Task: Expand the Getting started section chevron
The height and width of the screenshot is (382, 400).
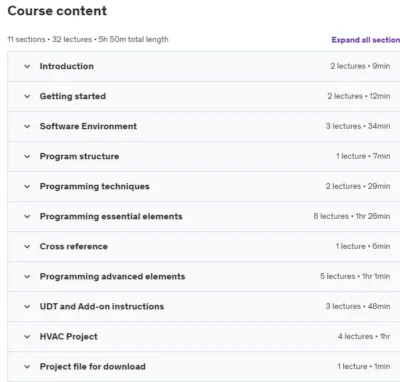Action: [x=27, y=96]
